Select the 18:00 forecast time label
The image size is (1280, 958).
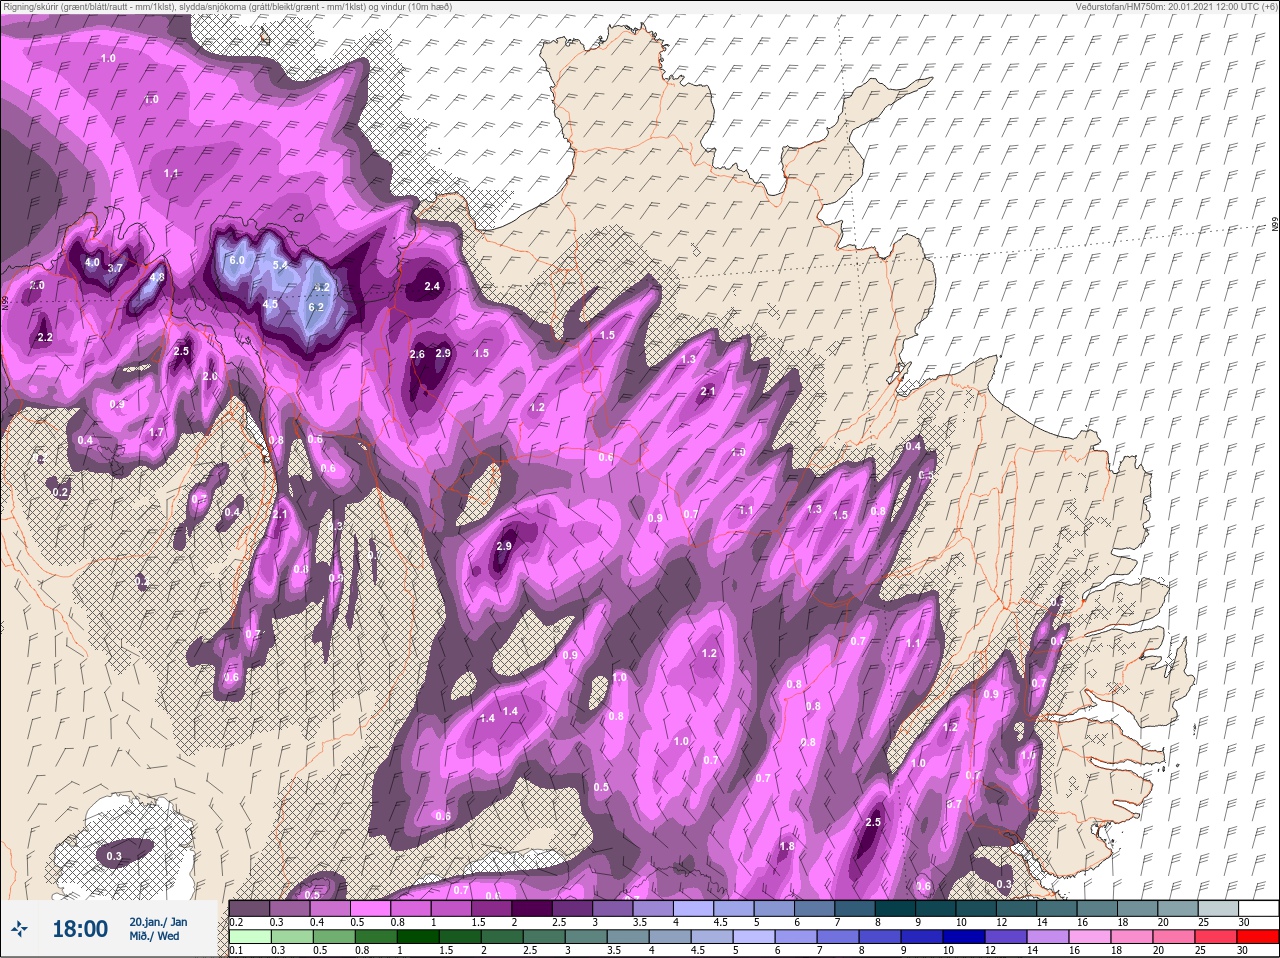[80, 929]
